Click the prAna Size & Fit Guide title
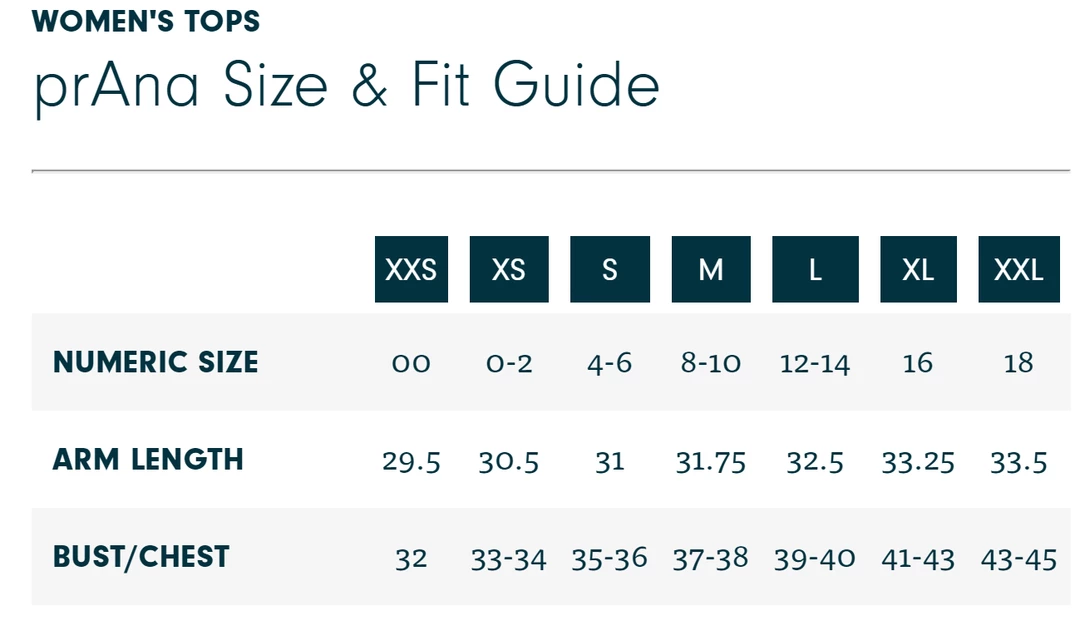 (x=346, y=86)
